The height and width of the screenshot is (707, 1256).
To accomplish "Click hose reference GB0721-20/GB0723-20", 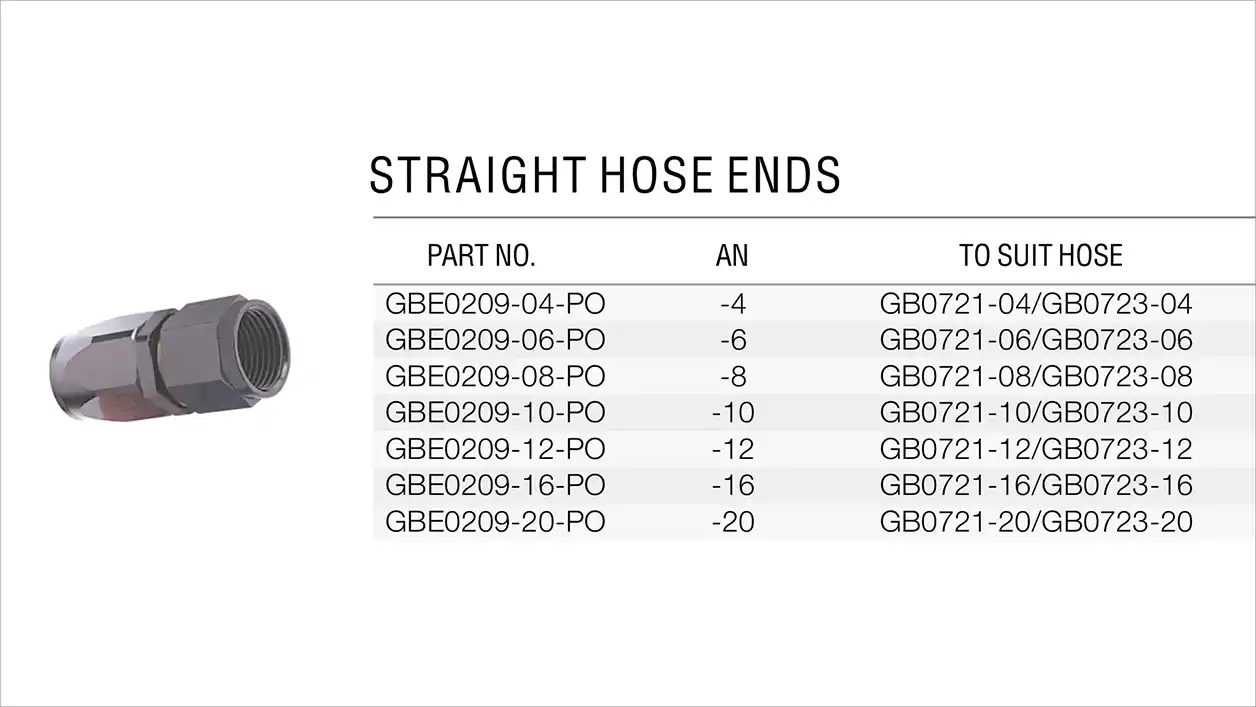I will point(1037,522).
